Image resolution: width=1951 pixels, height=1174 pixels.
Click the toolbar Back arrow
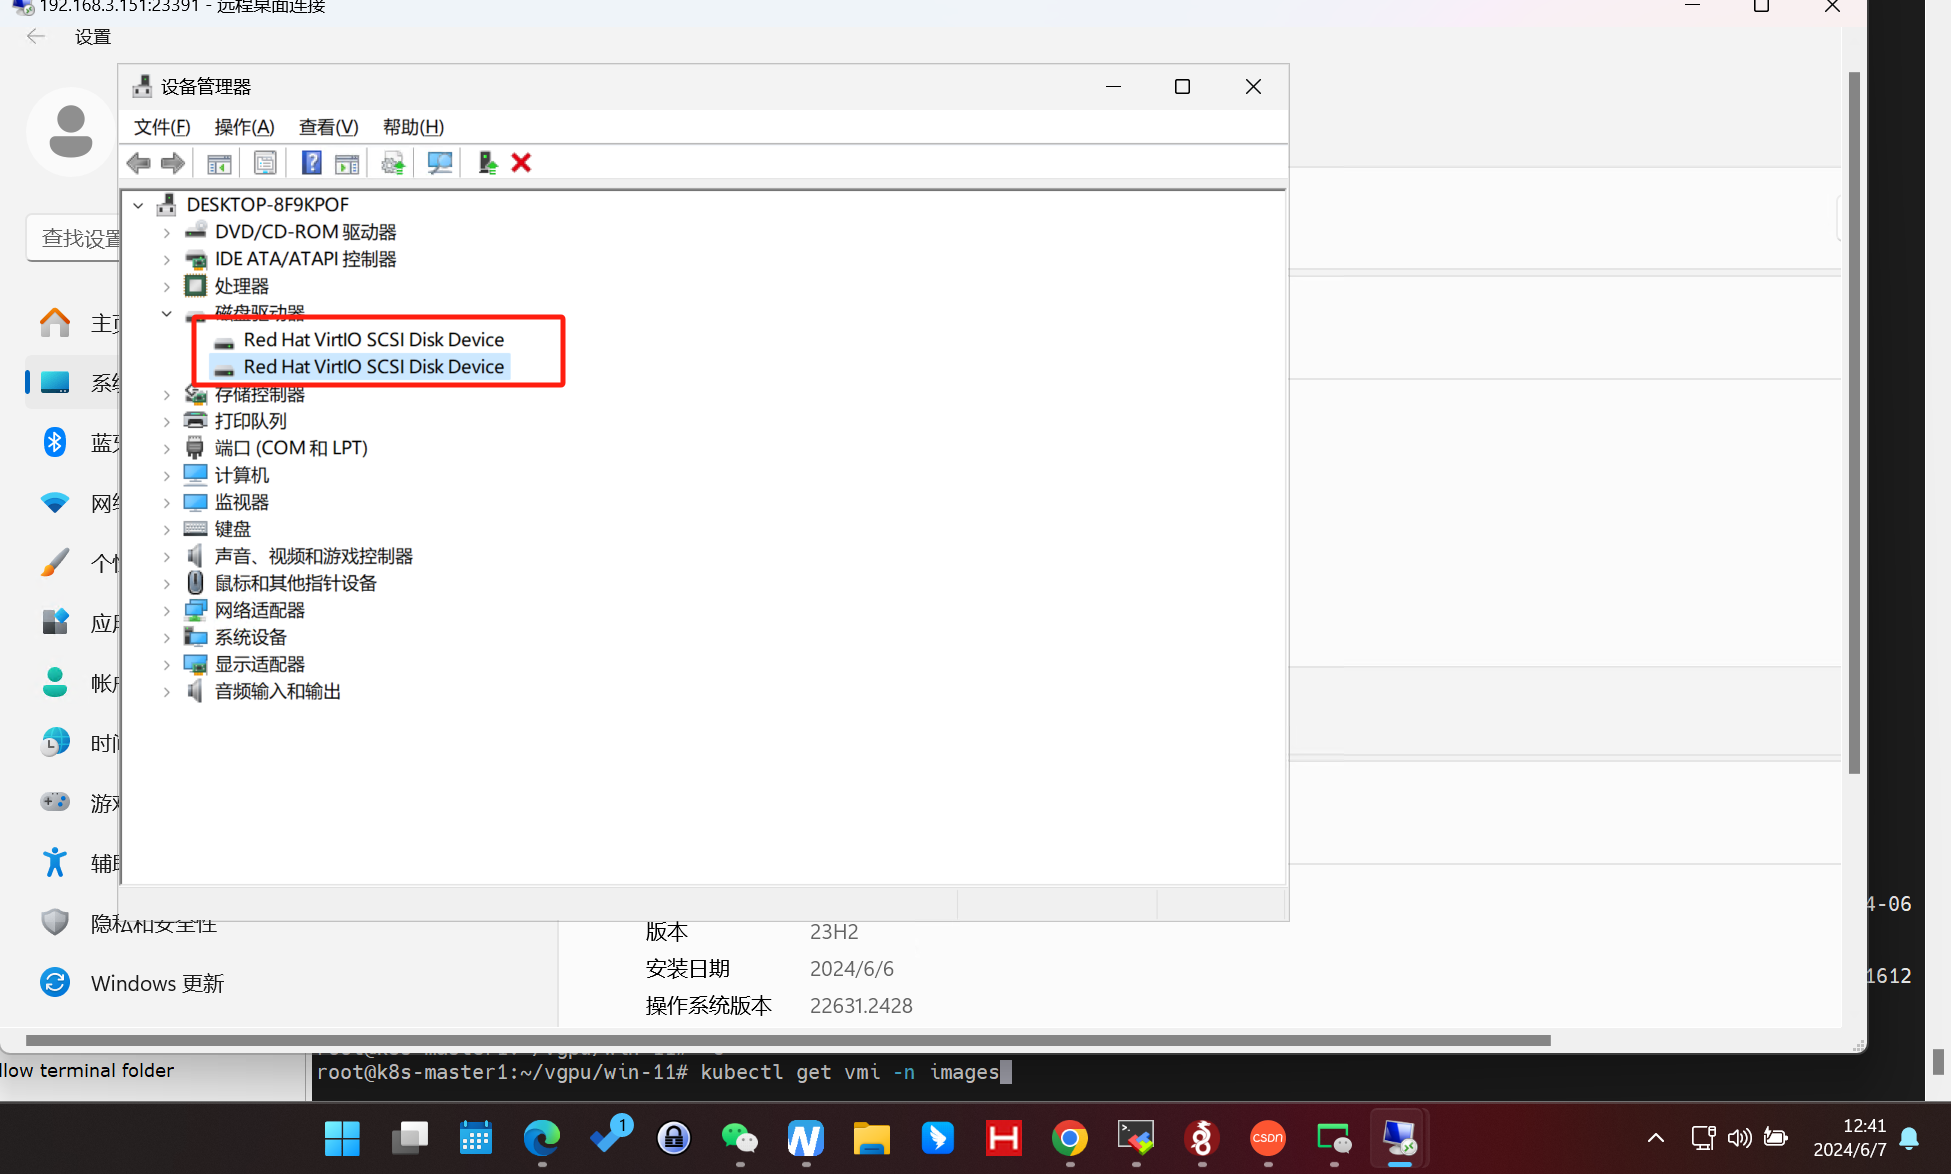(139, 163)
